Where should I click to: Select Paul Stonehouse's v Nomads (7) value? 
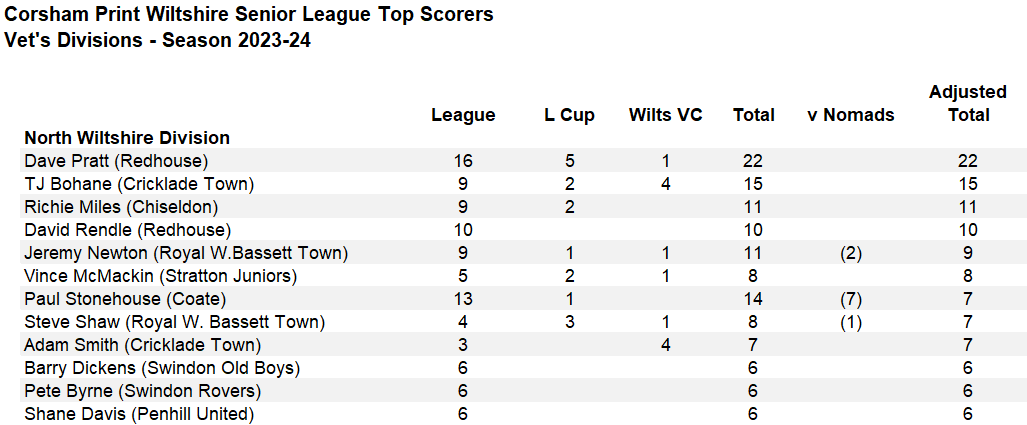click(850, 299)
